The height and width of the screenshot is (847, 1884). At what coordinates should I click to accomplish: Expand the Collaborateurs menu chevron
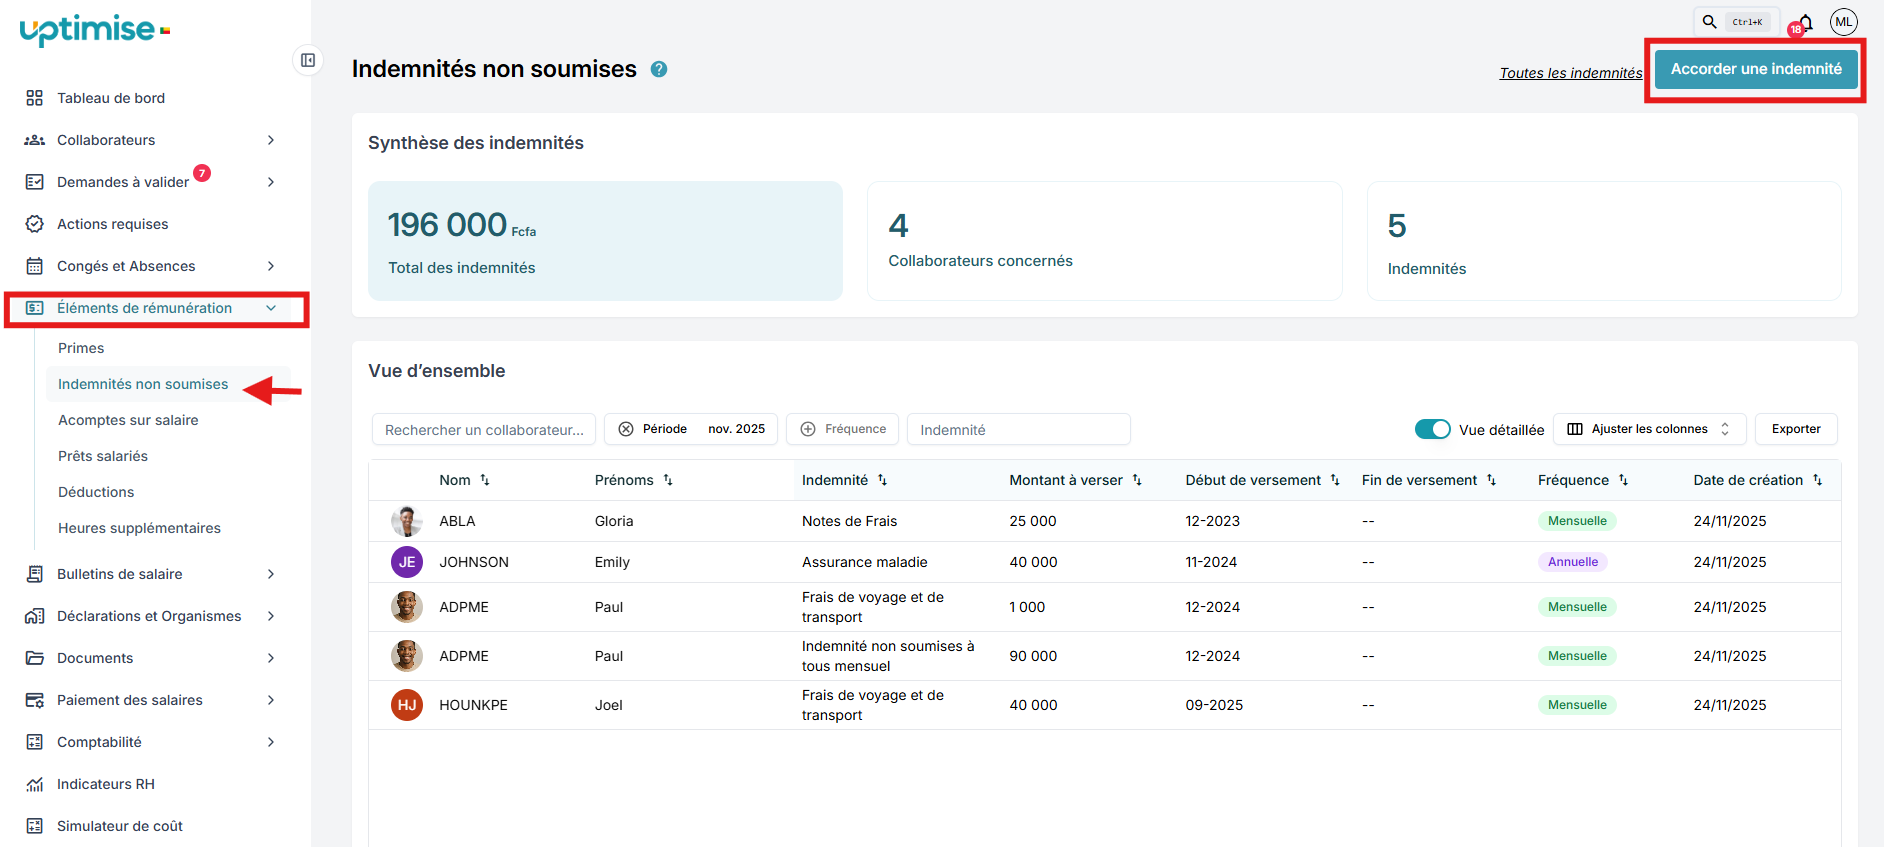[271, 140]
